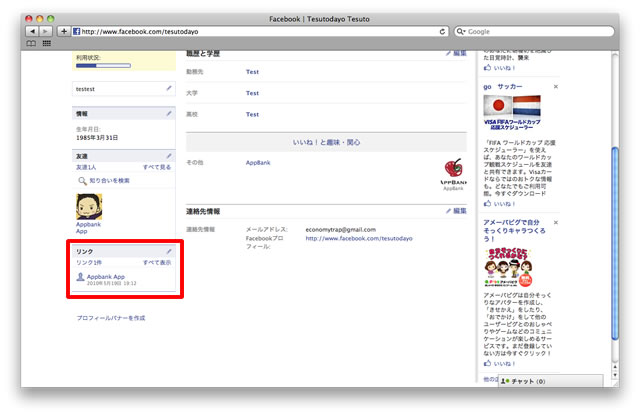Image resolution: width=640 pixels, height=416 pixels.
Task: Click the address bar URL field
Action: click(260, 31)
